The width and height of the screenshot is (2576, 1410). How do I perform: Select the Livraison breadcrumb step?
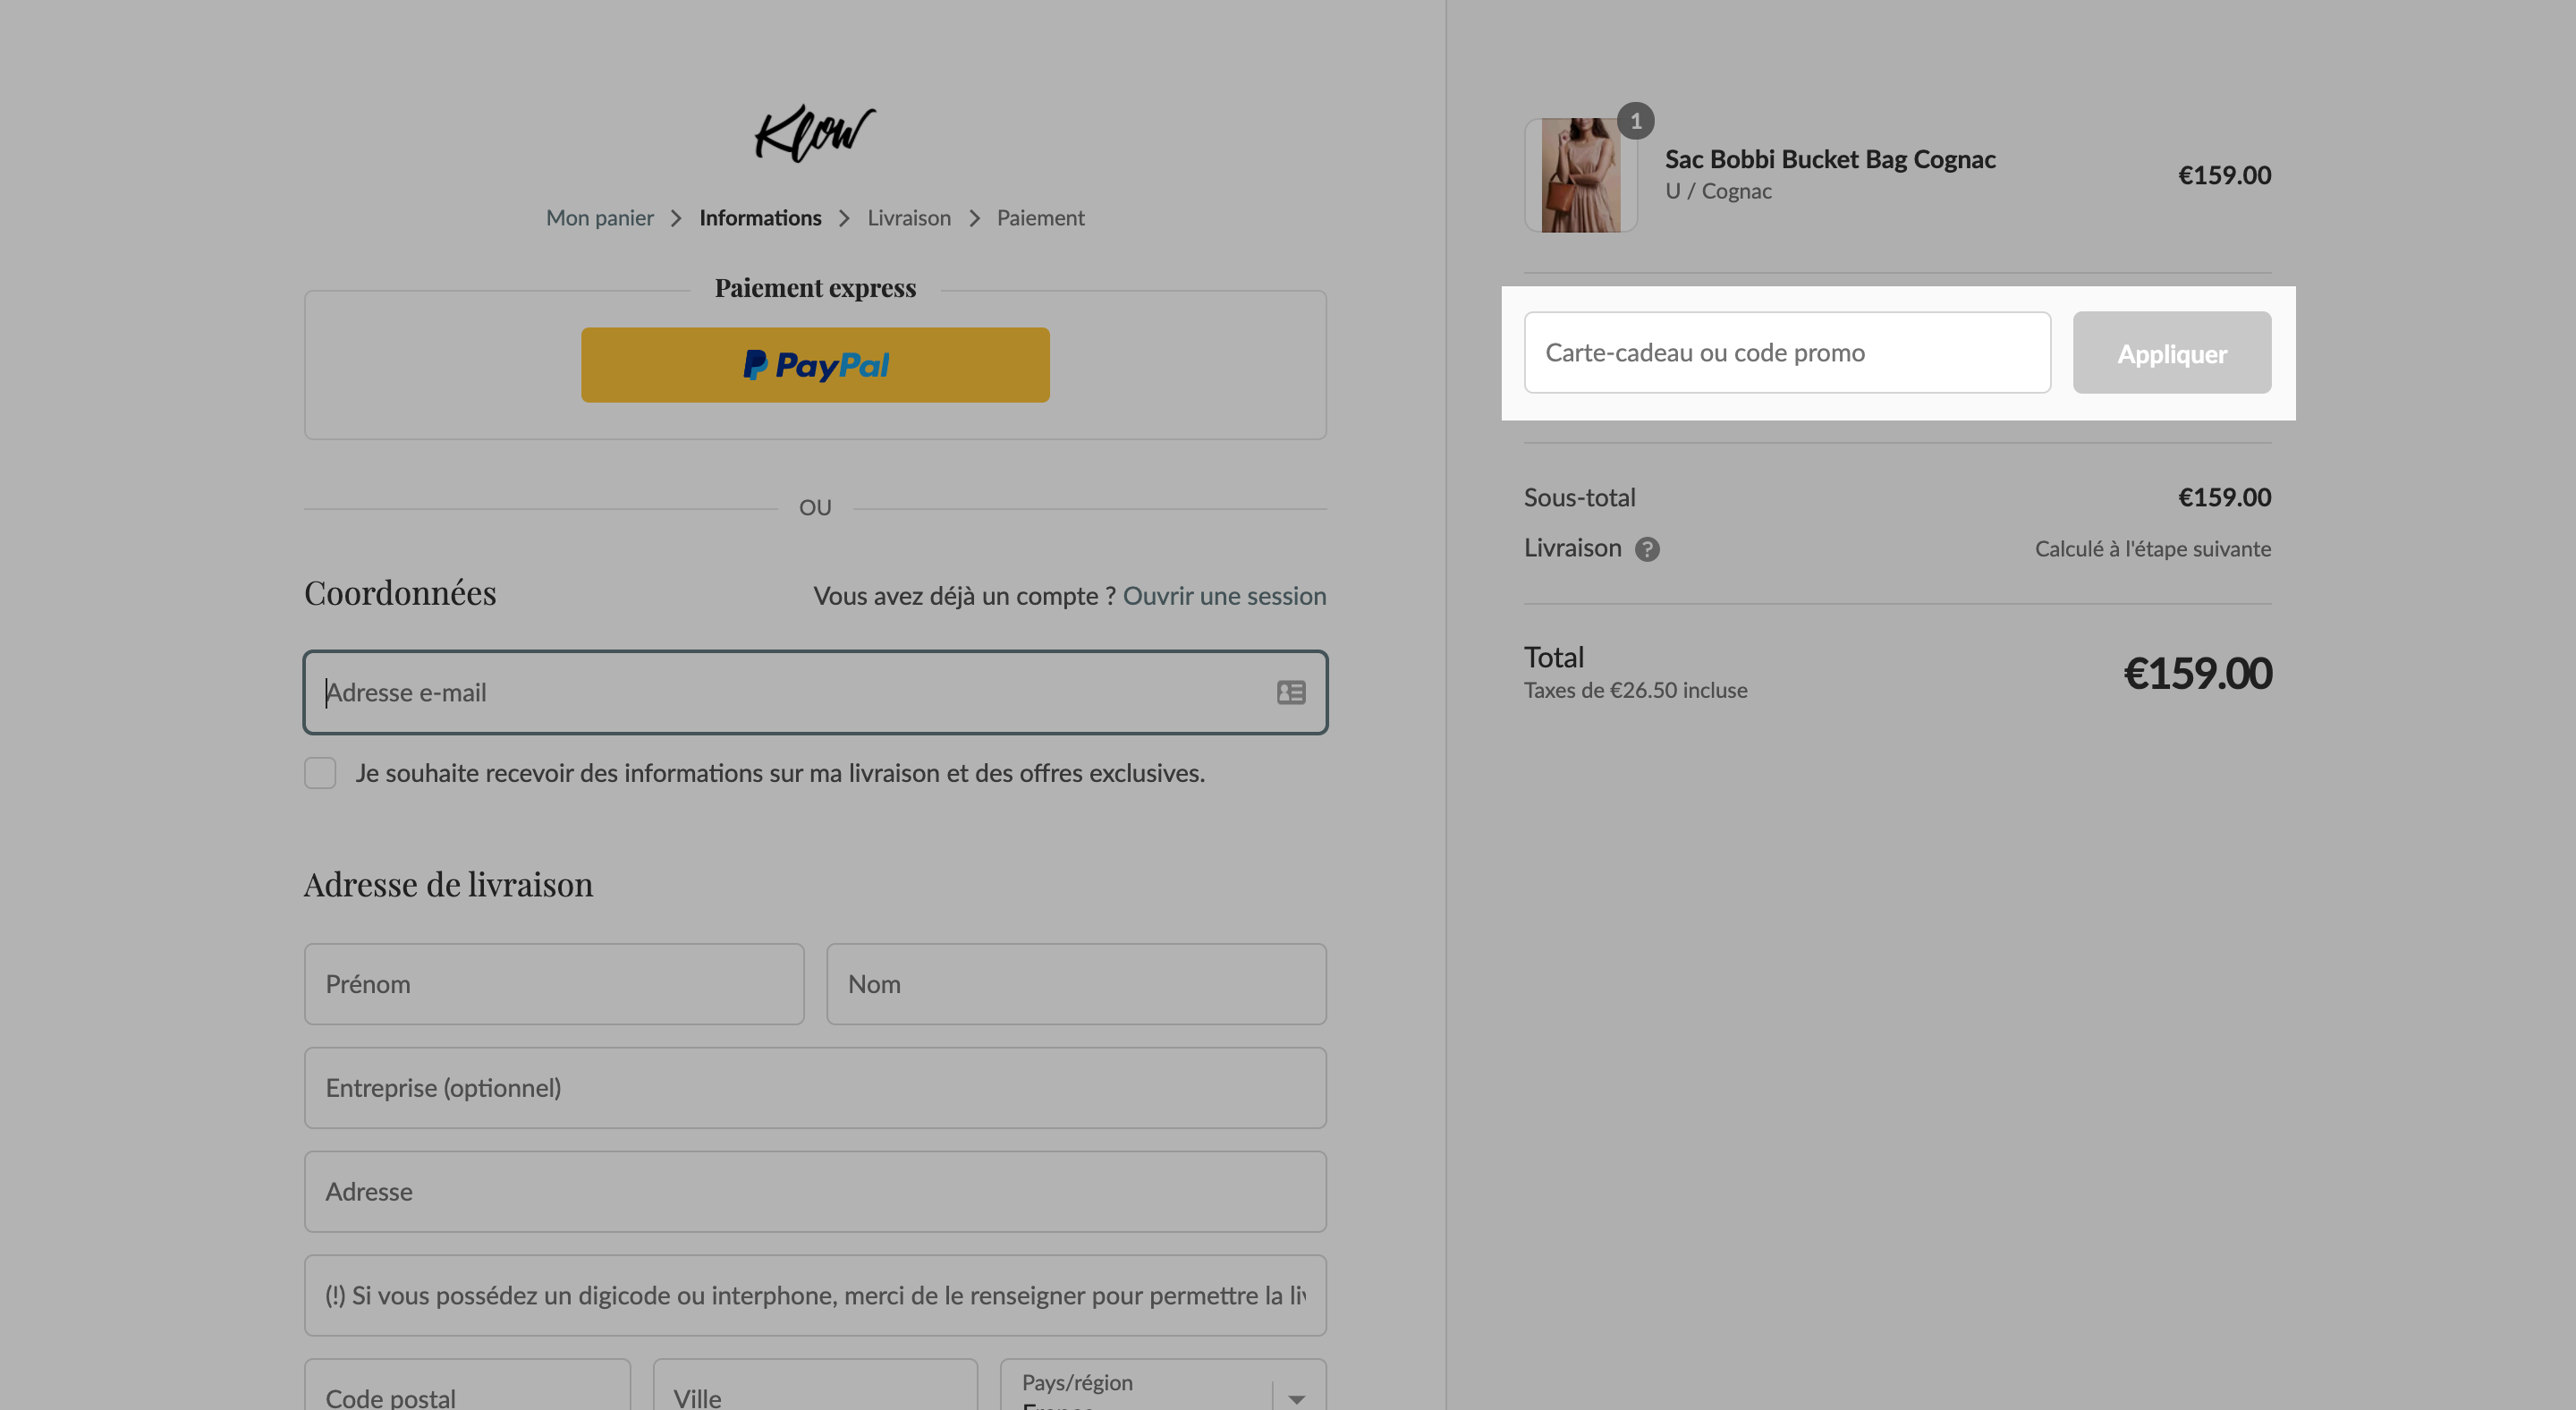pyautogui.click(x=909, y=218)
